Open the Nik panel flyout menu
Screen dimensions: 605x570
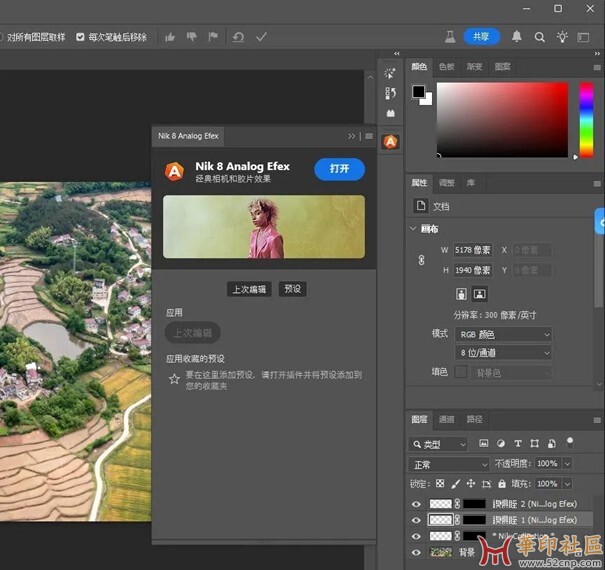click(x=369, y=136)
